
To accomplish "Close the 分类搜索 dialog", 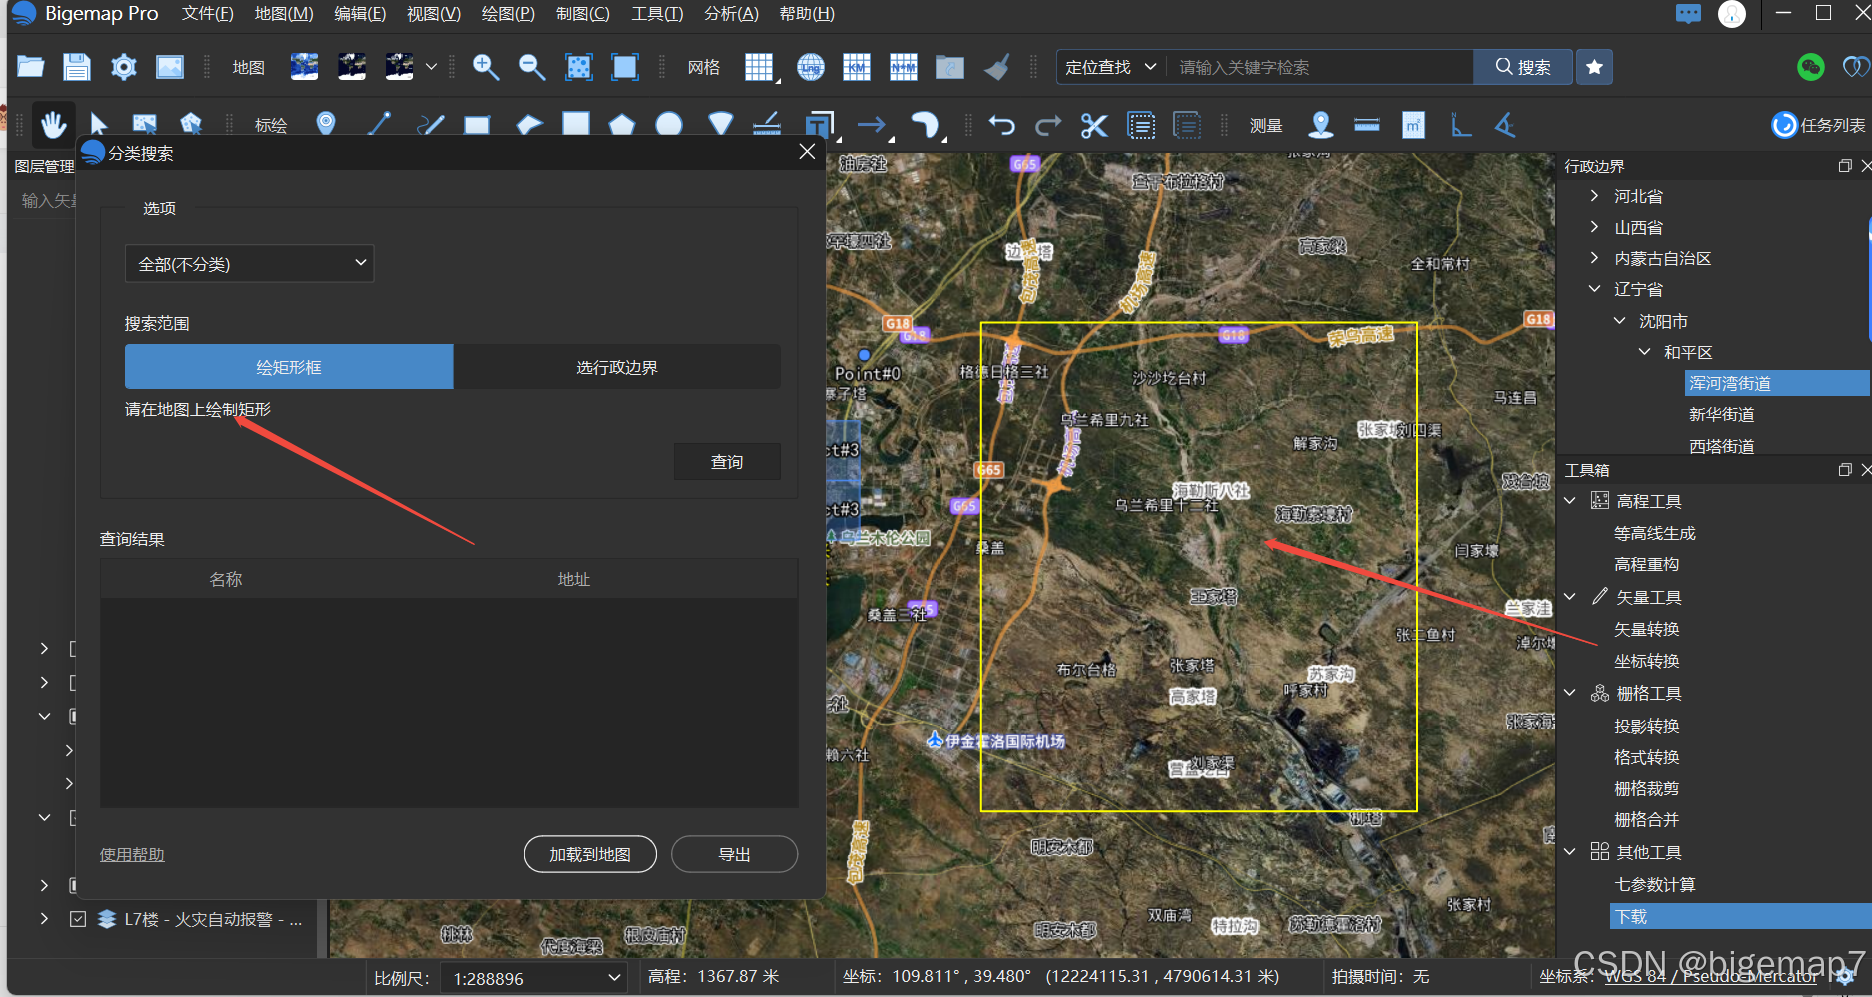I will (x=807, y=152).
